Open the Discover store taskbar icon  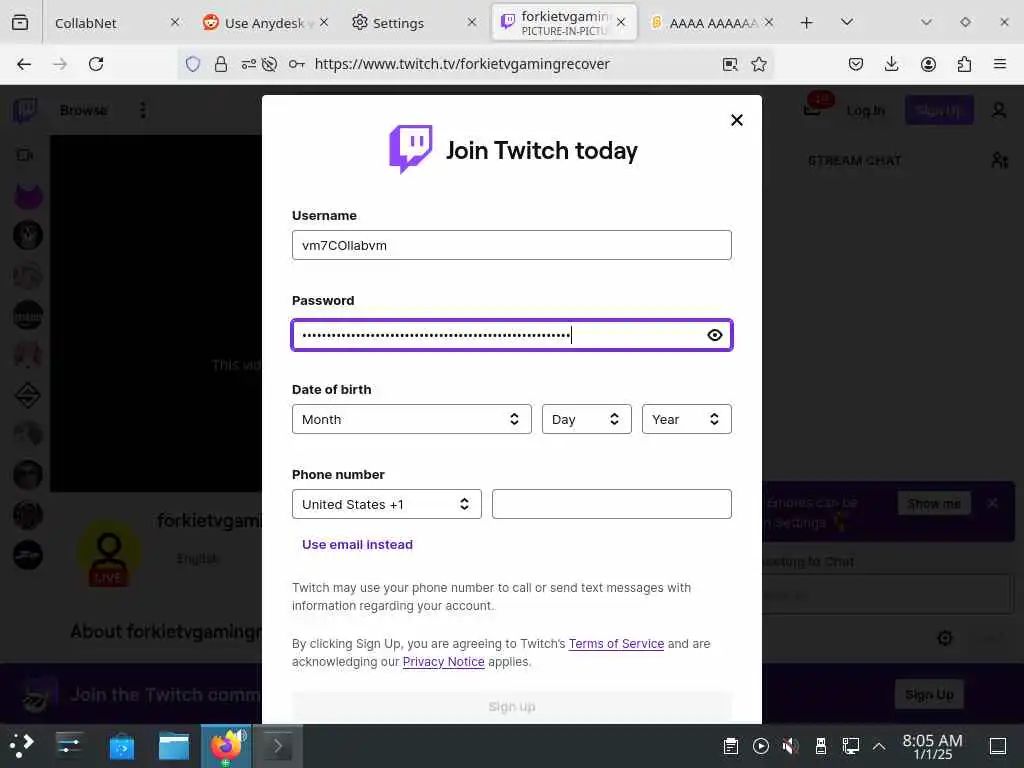(121, 745)
